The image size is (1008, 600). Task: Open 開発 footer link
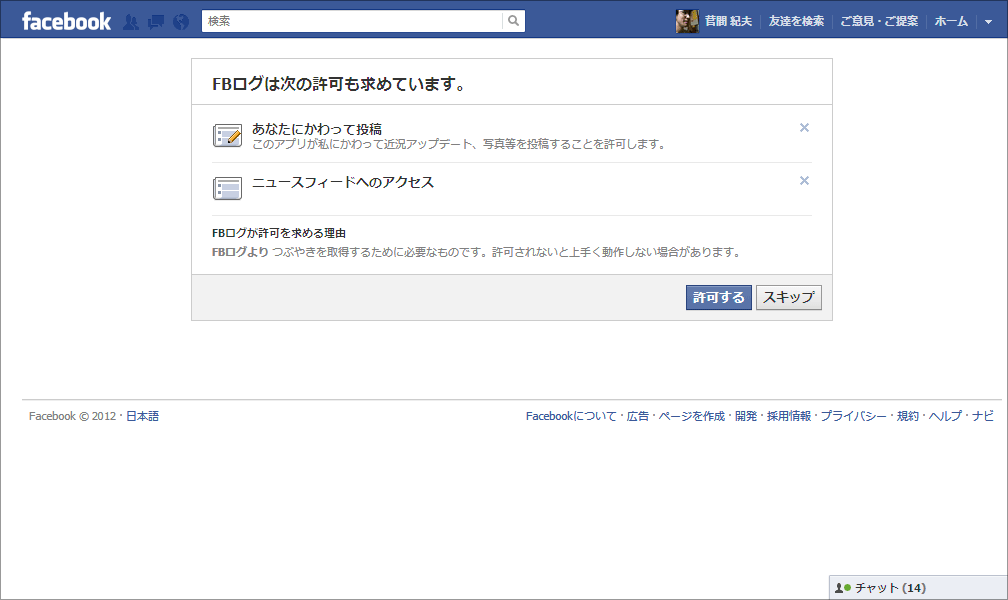746,416
